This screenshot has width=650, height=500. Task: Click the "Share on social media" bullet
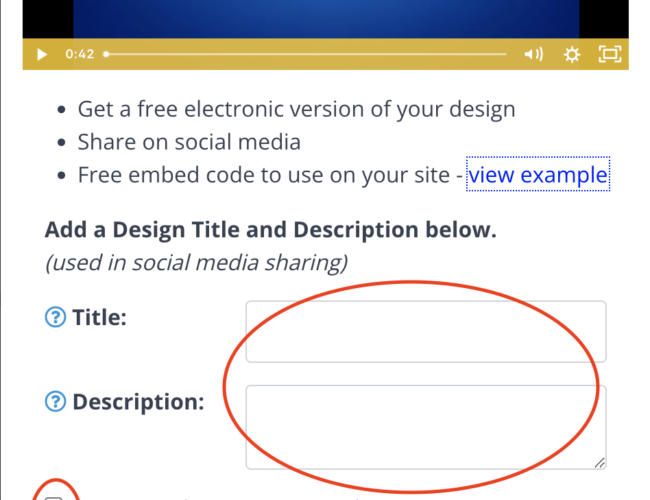click(189, 142)
